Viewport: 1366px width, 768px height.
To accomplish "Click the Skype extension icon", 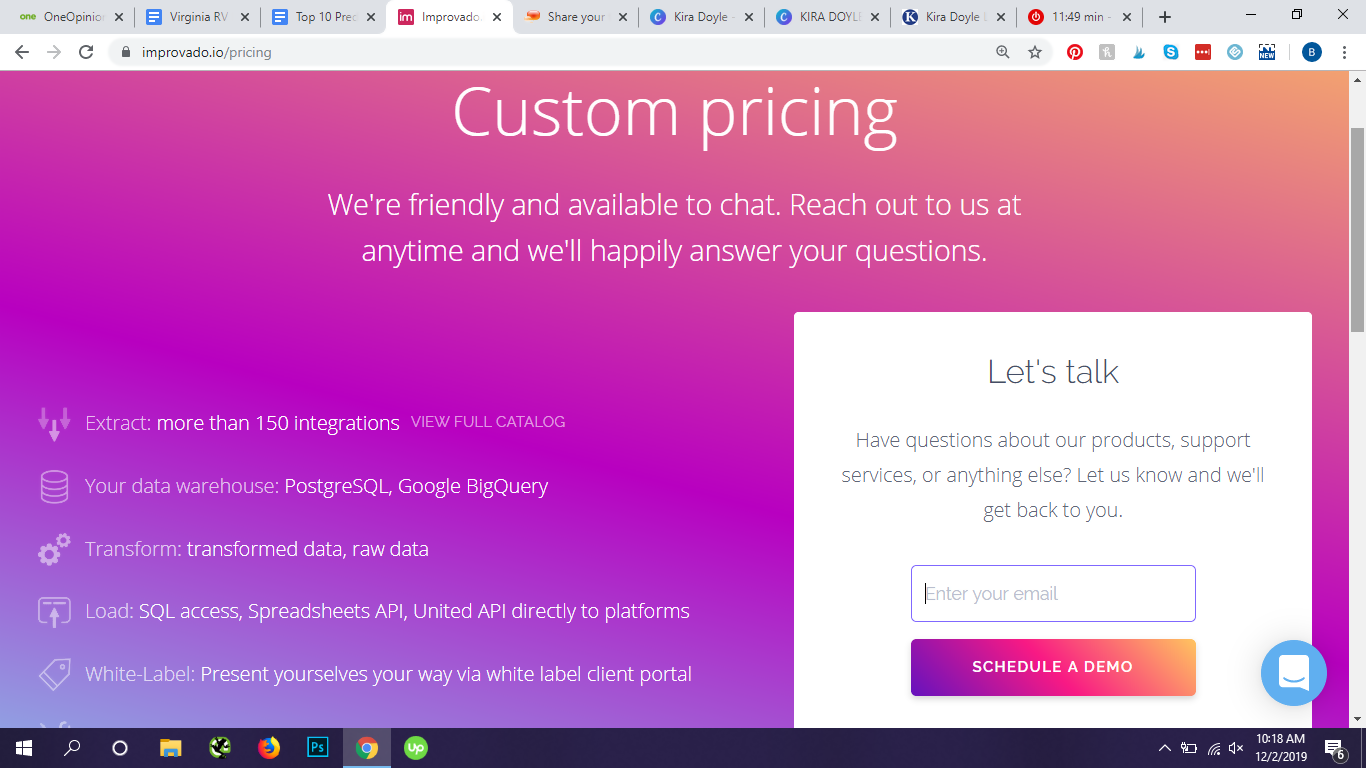I will 1171,52.
